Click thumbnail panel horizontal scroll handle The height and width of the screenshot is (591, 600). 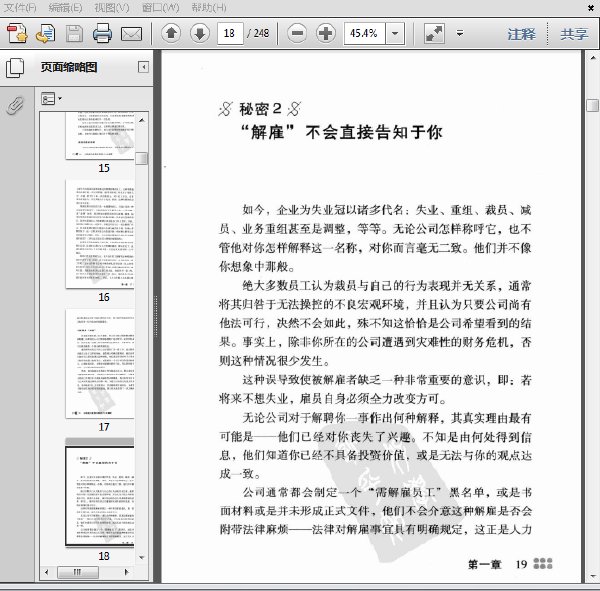click(x=78, y=572)
